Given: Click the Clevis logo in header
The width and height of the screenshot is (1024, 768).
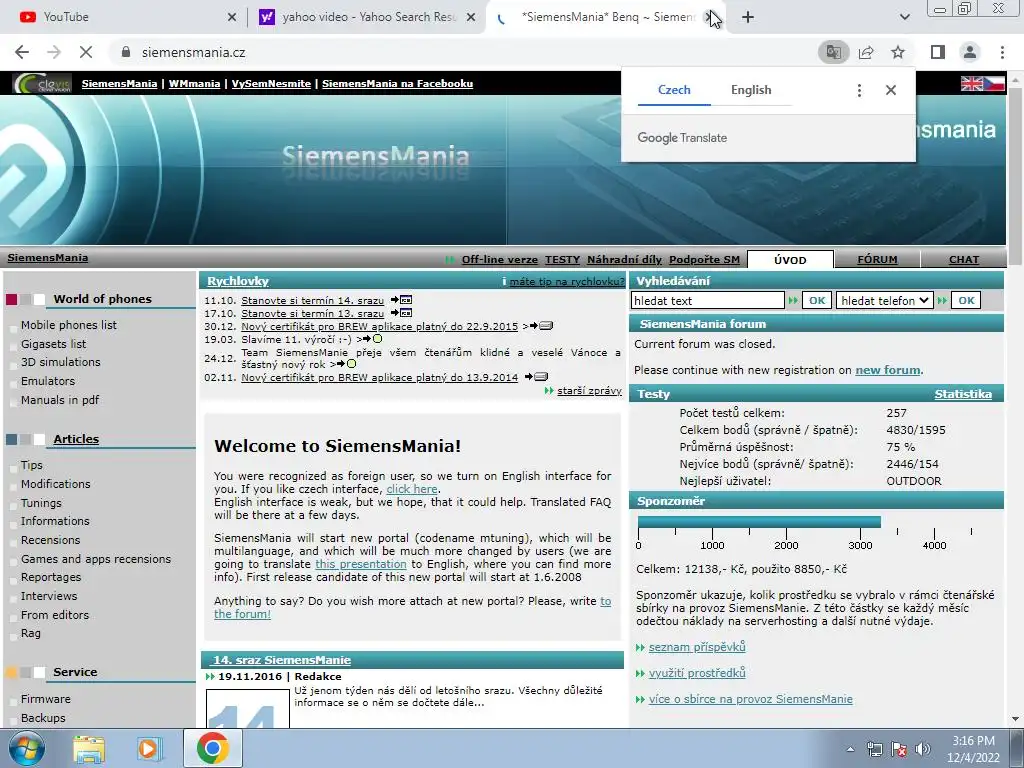Looking at the screenshot, I should tap(42, 84).
